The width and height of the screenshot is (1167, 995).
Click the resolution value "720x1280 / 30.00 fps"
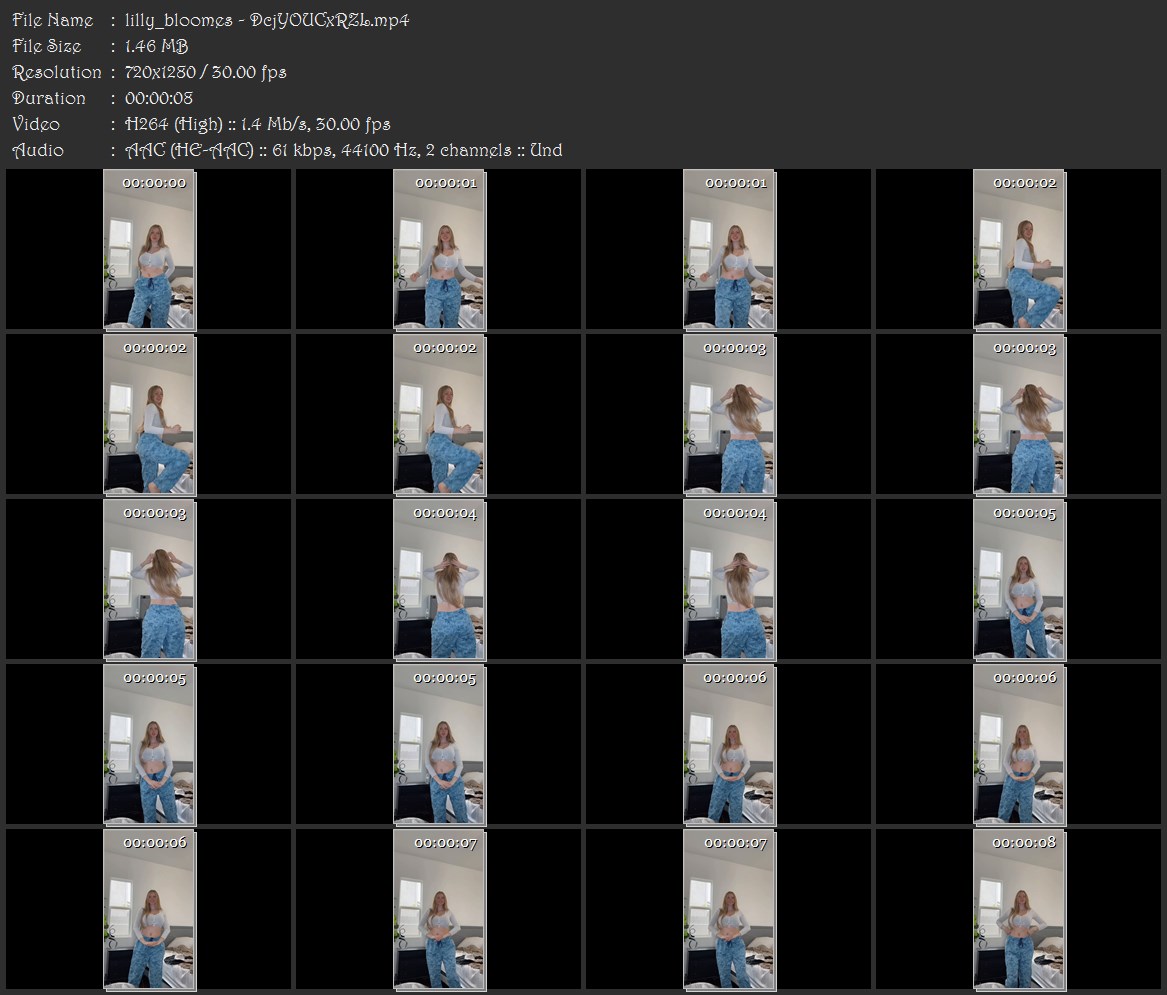pos(205,72)
